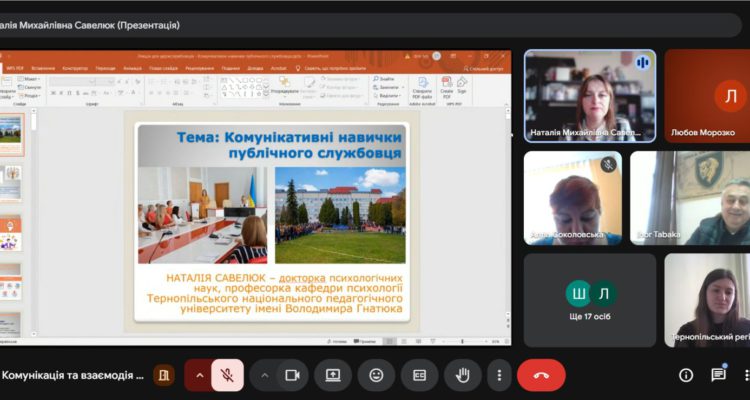Open the chat messages panel
Viewport: 750px width, 400px height.
(x=718, y=375)
